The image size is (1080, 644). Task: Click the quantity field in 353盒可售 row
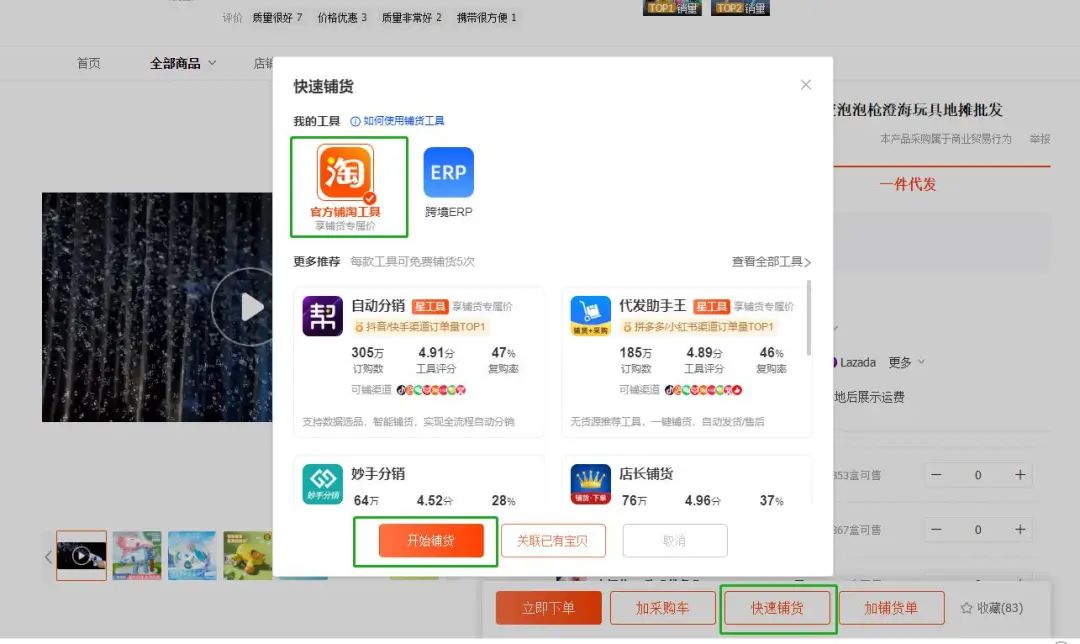coord(978,475)
